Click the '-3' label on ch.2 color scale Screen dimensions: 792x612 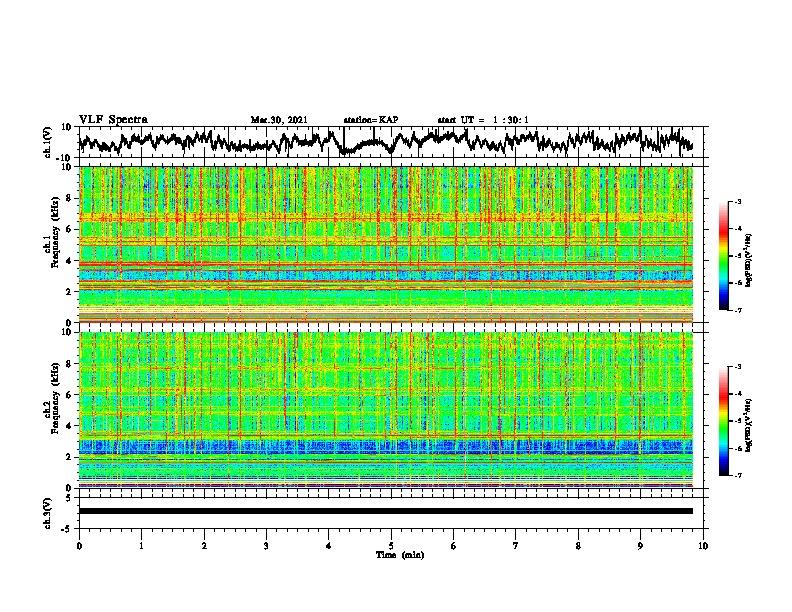click(737, 367)
